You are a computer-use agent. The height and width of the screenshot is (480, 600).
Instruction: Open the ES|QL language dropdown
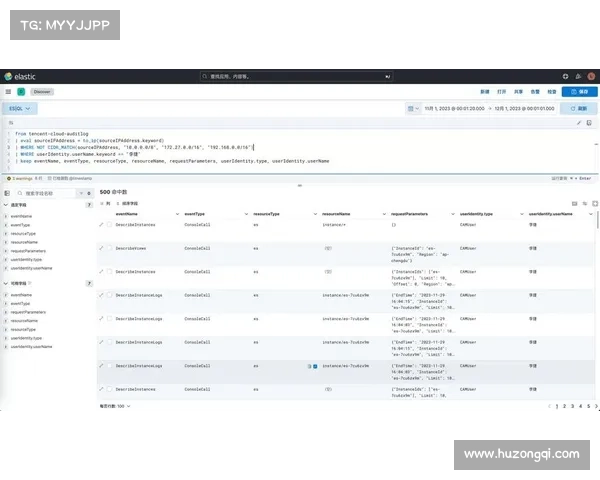[x=20, y=108]
